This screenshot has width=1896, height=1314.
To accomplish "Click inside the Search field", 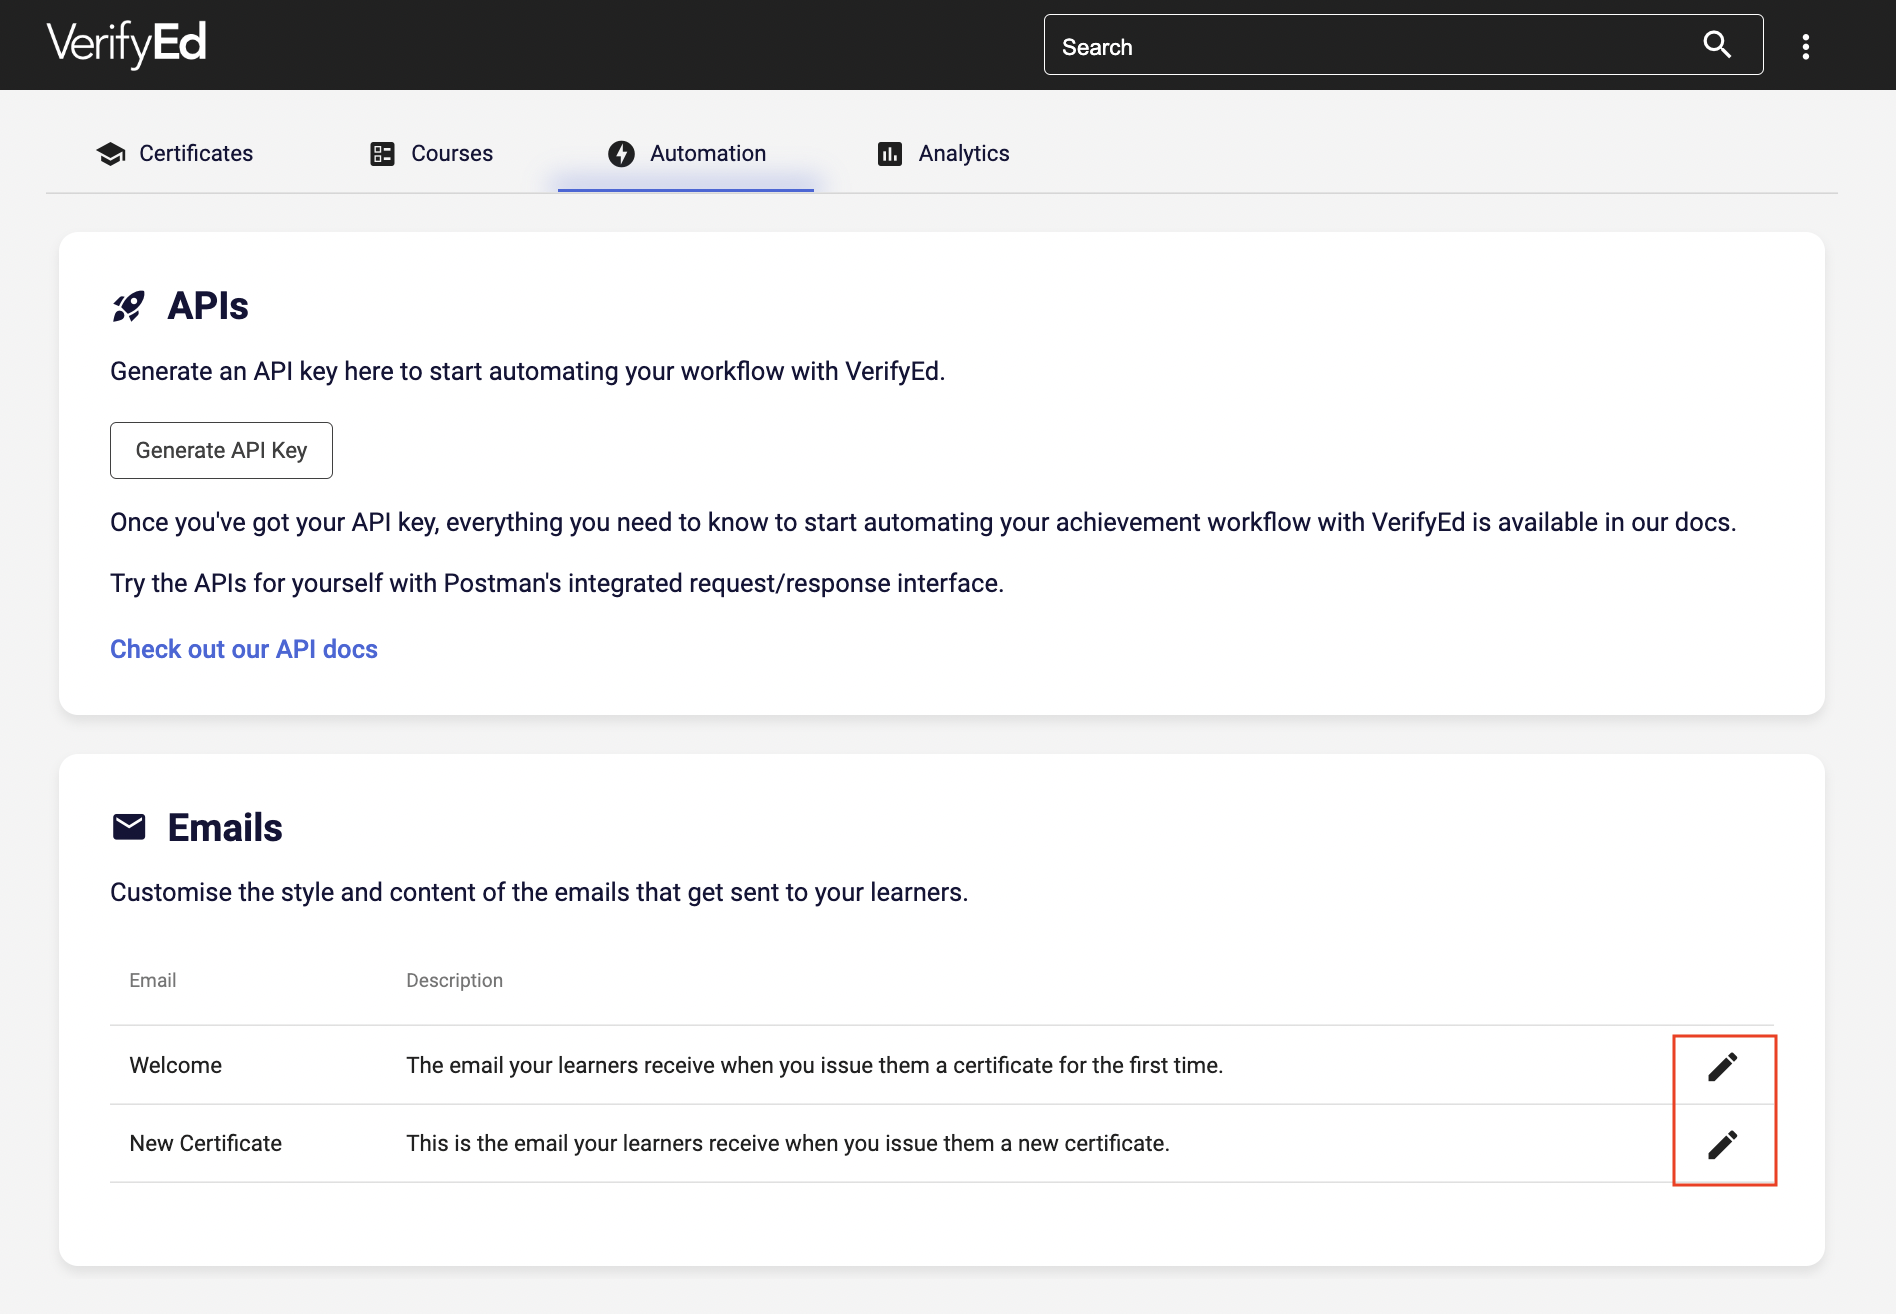I will click(x=1300, y=45).
